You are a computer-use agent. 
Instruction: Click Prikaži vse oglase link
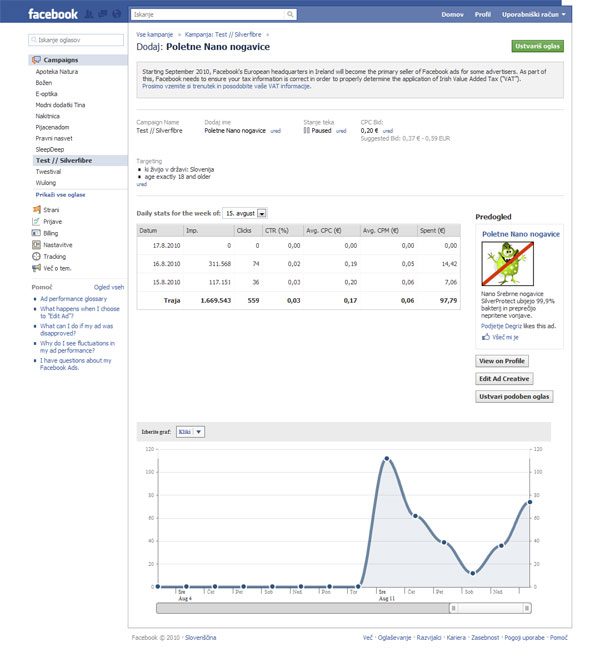(60, 195)
